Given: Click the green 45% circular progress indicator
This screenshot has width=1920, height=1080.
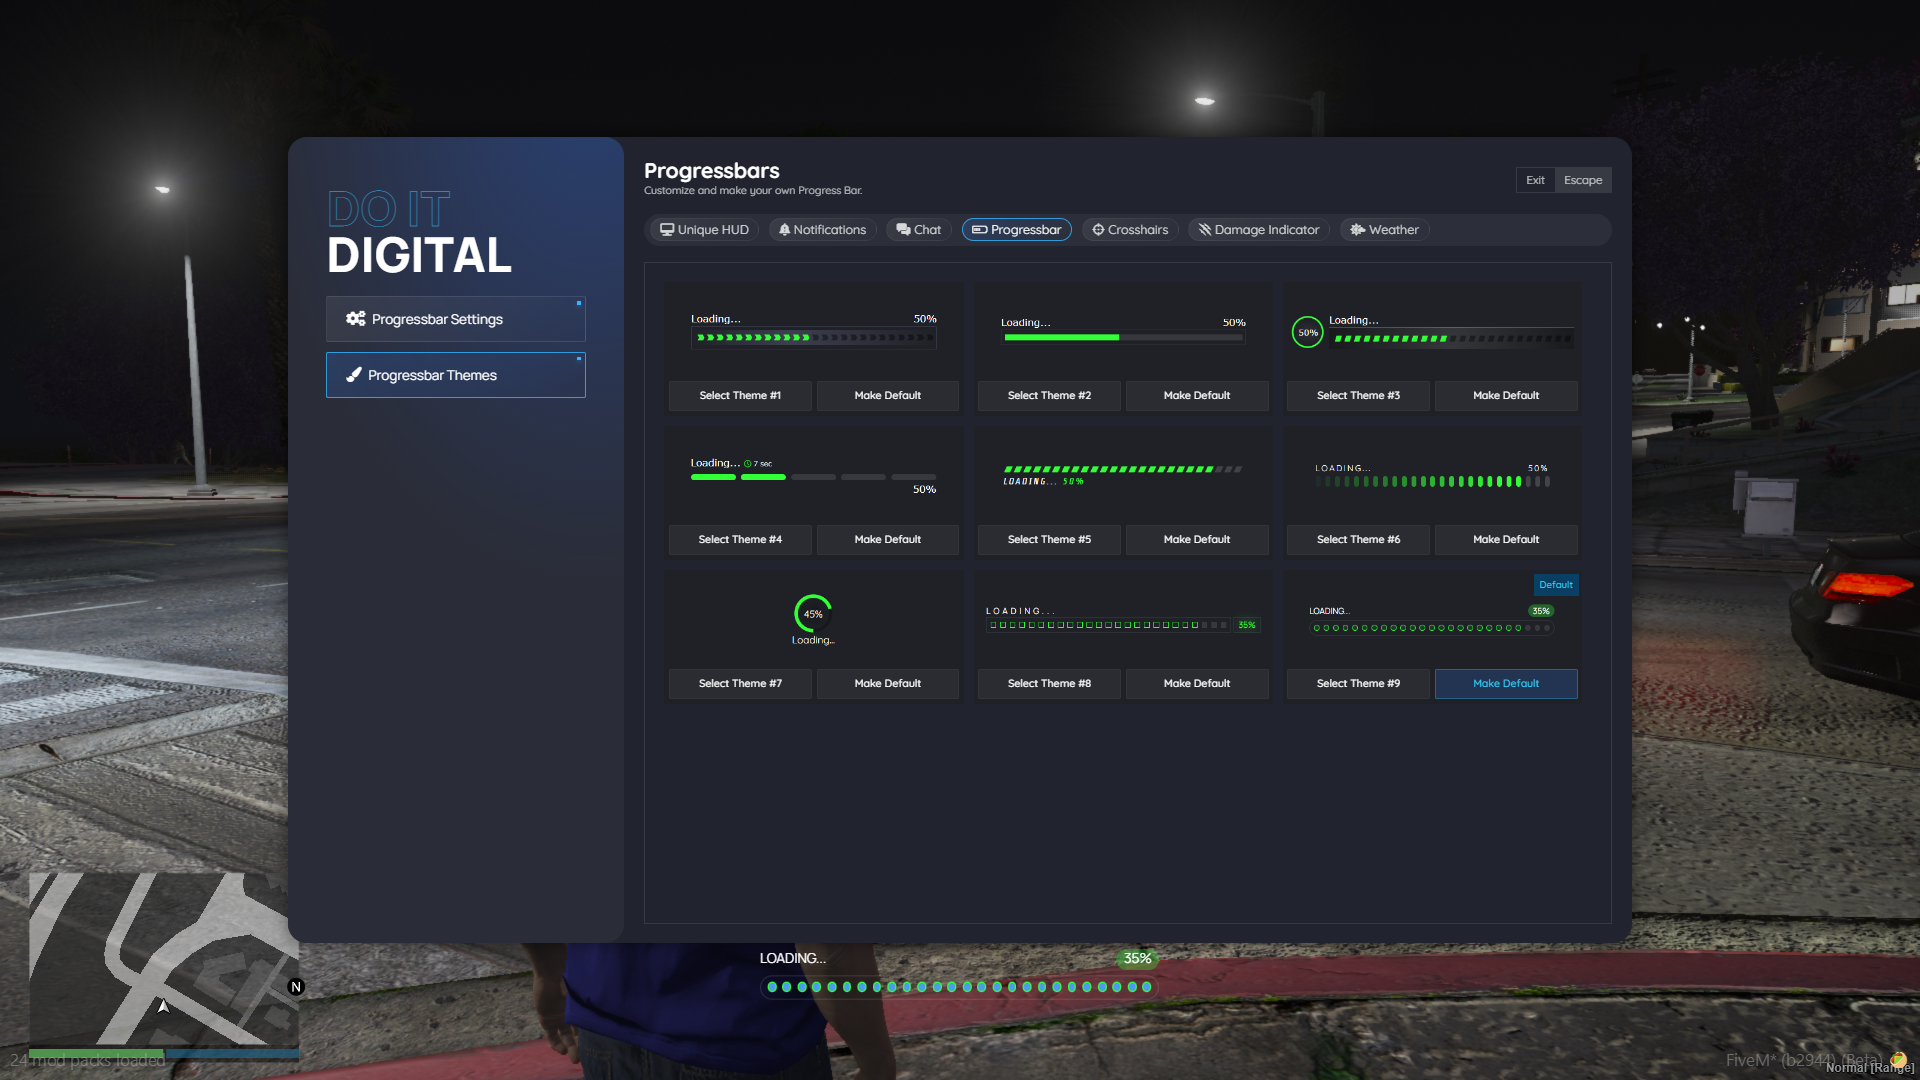Looking at the screenshot, I should 812,614.
